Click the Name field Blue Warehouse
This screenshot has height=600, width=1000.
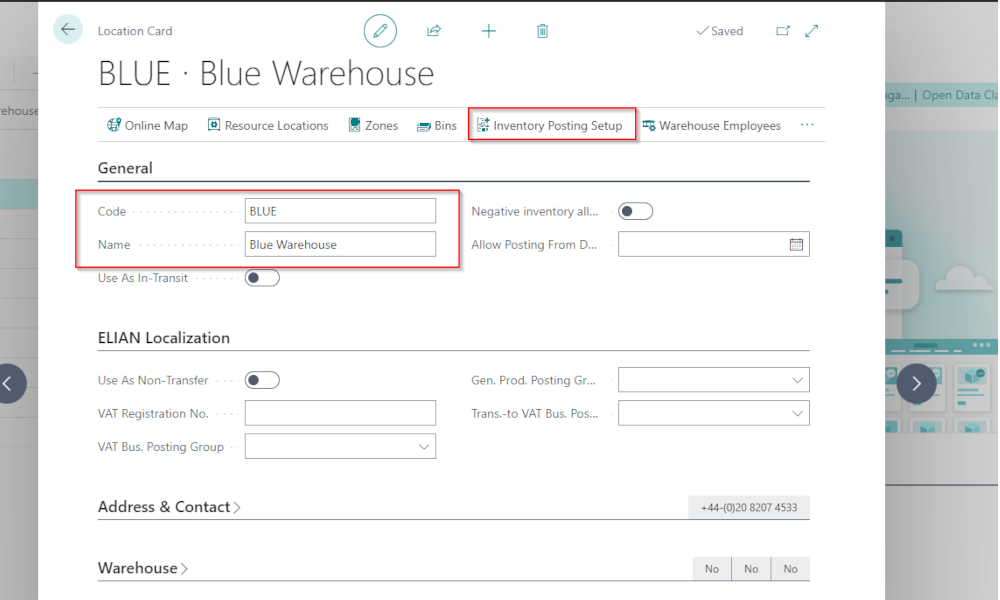pyautogui.click(x=340, y=244)
